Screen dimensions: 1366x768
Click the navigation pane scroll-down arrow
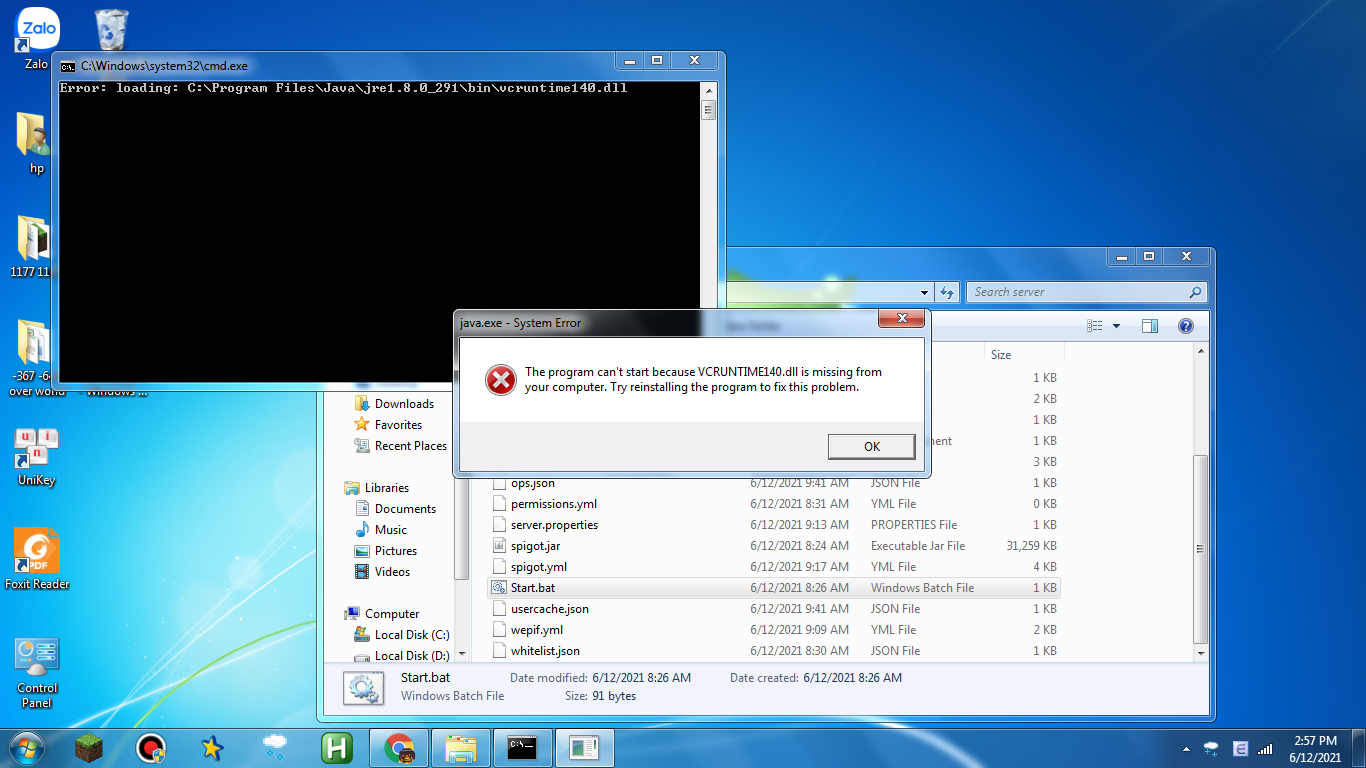[461, 653]
